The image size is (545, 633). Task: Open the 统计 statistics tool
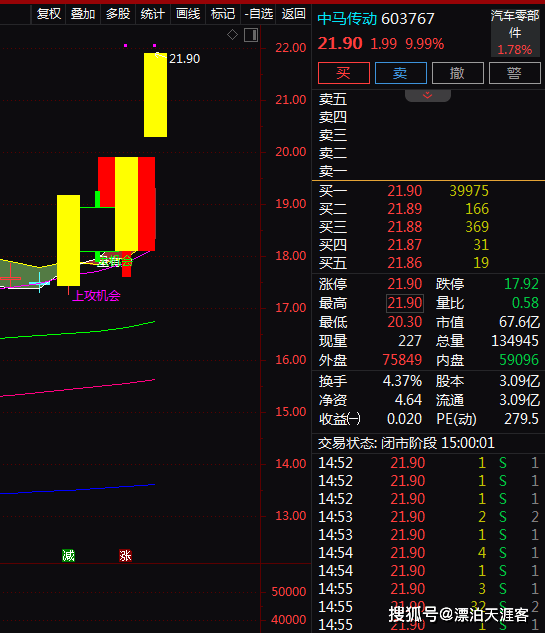coord(153,14)
